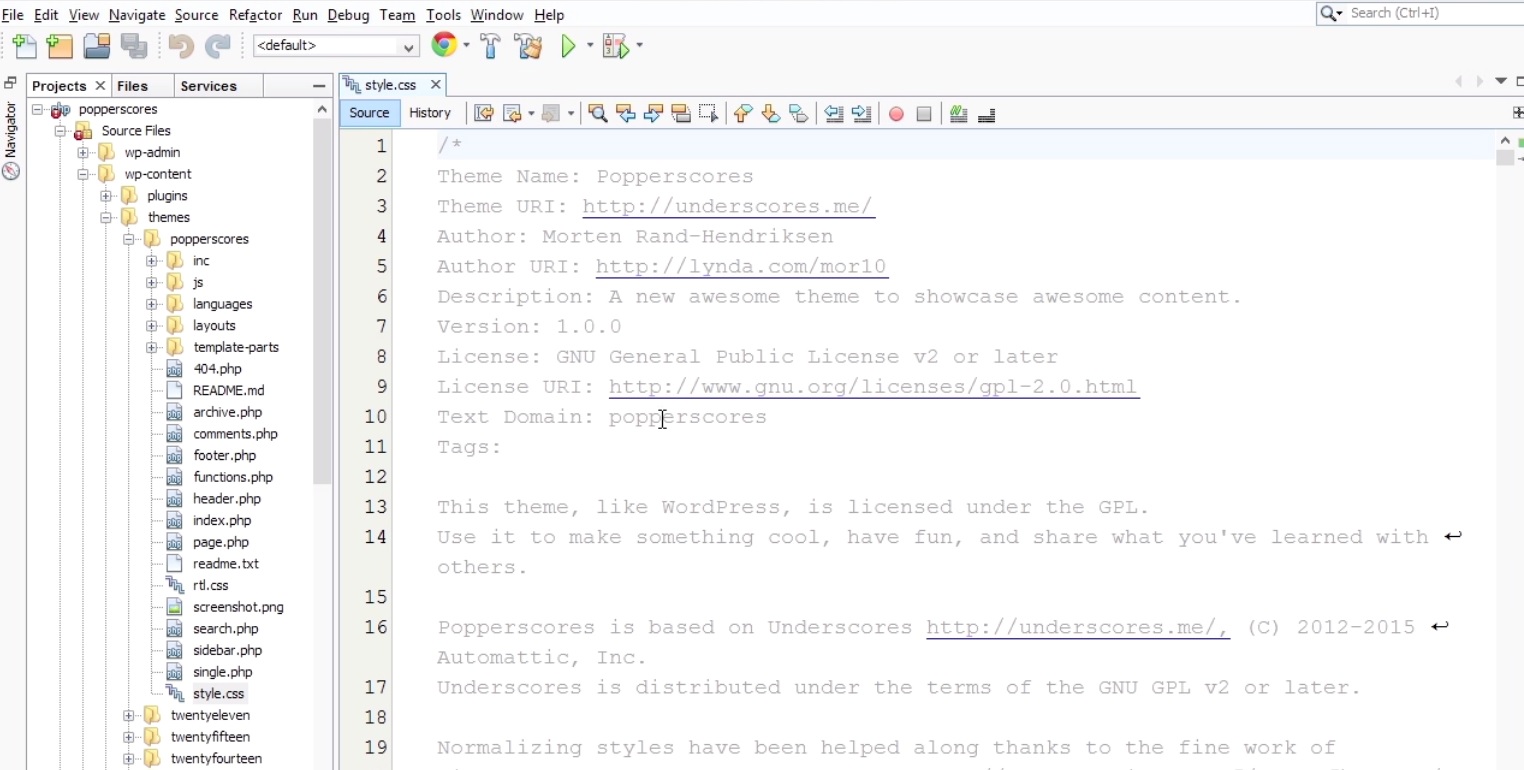Screen dimensions: 1524x770
Task: Open the Refactor menu
Action: click(255, 15)
